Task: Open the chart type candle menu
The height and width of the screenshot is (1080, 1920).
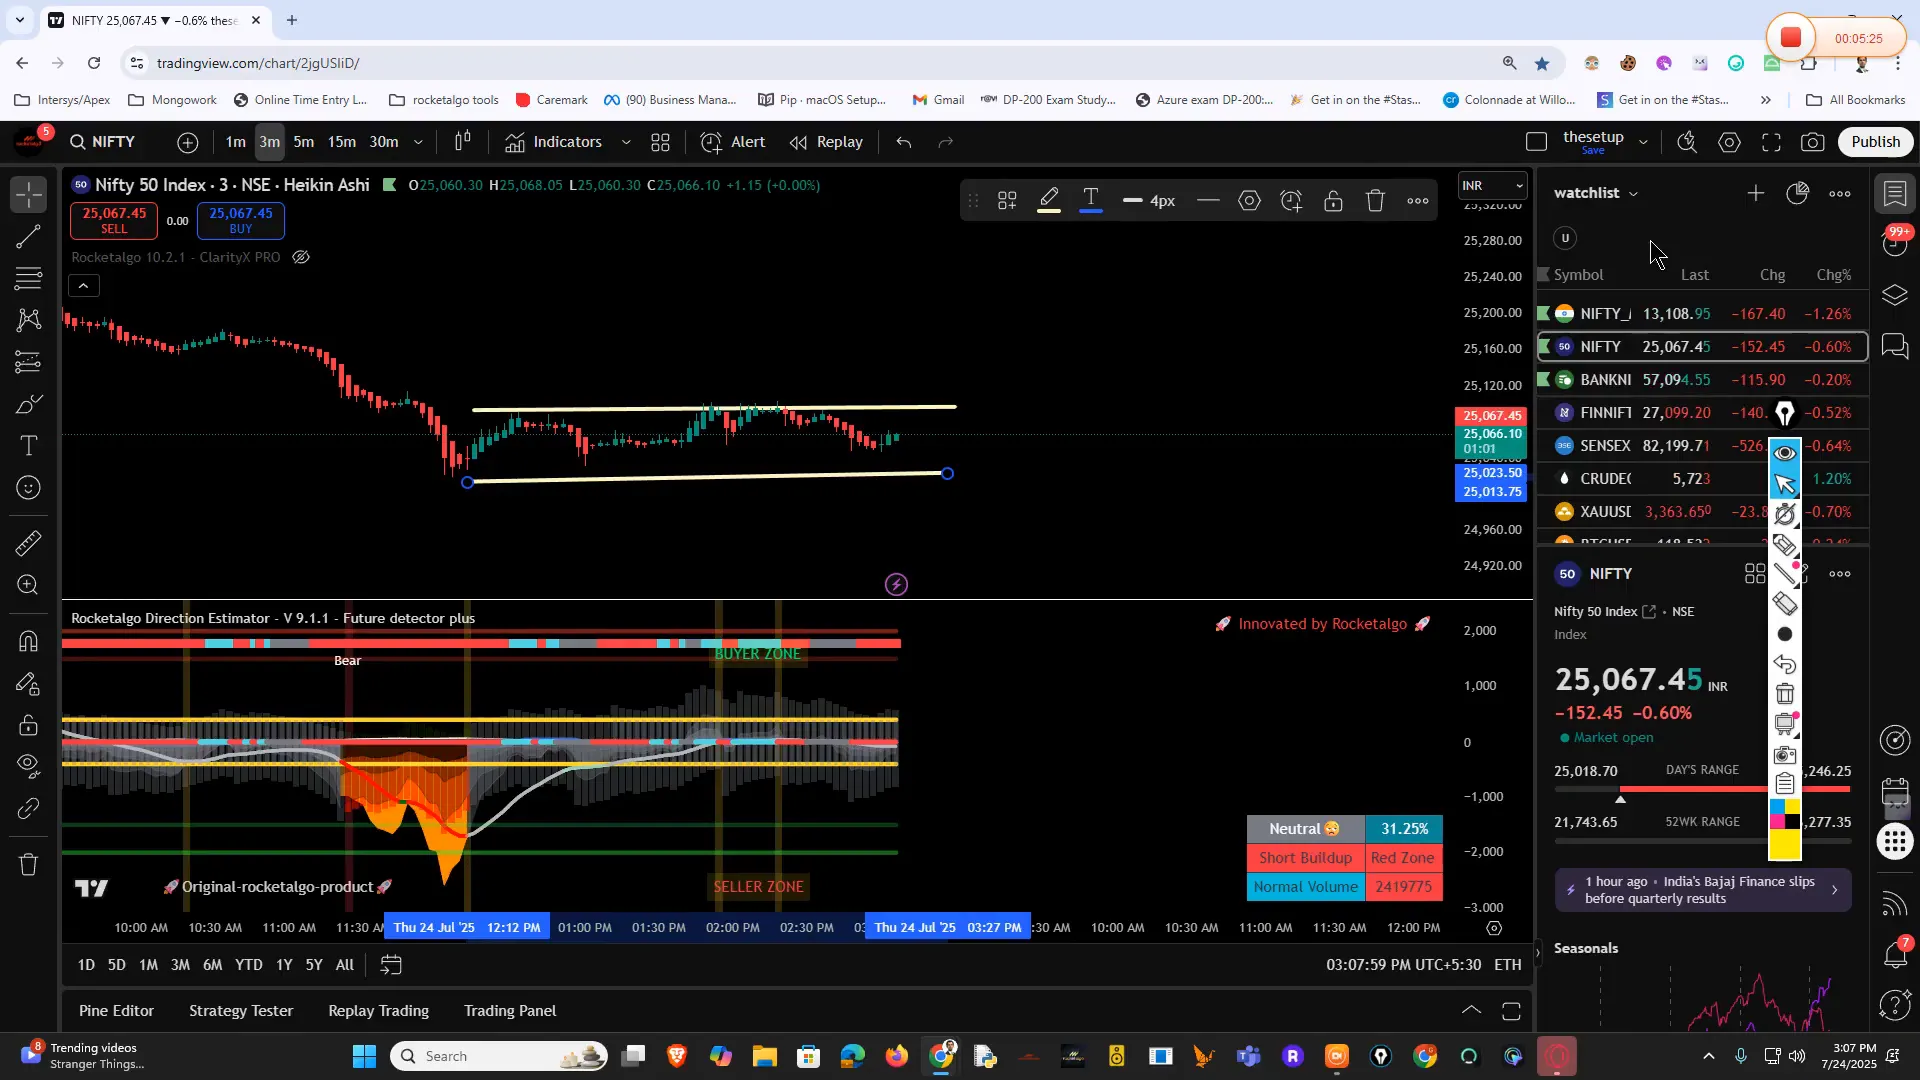Action: click(x=462, y=142)
